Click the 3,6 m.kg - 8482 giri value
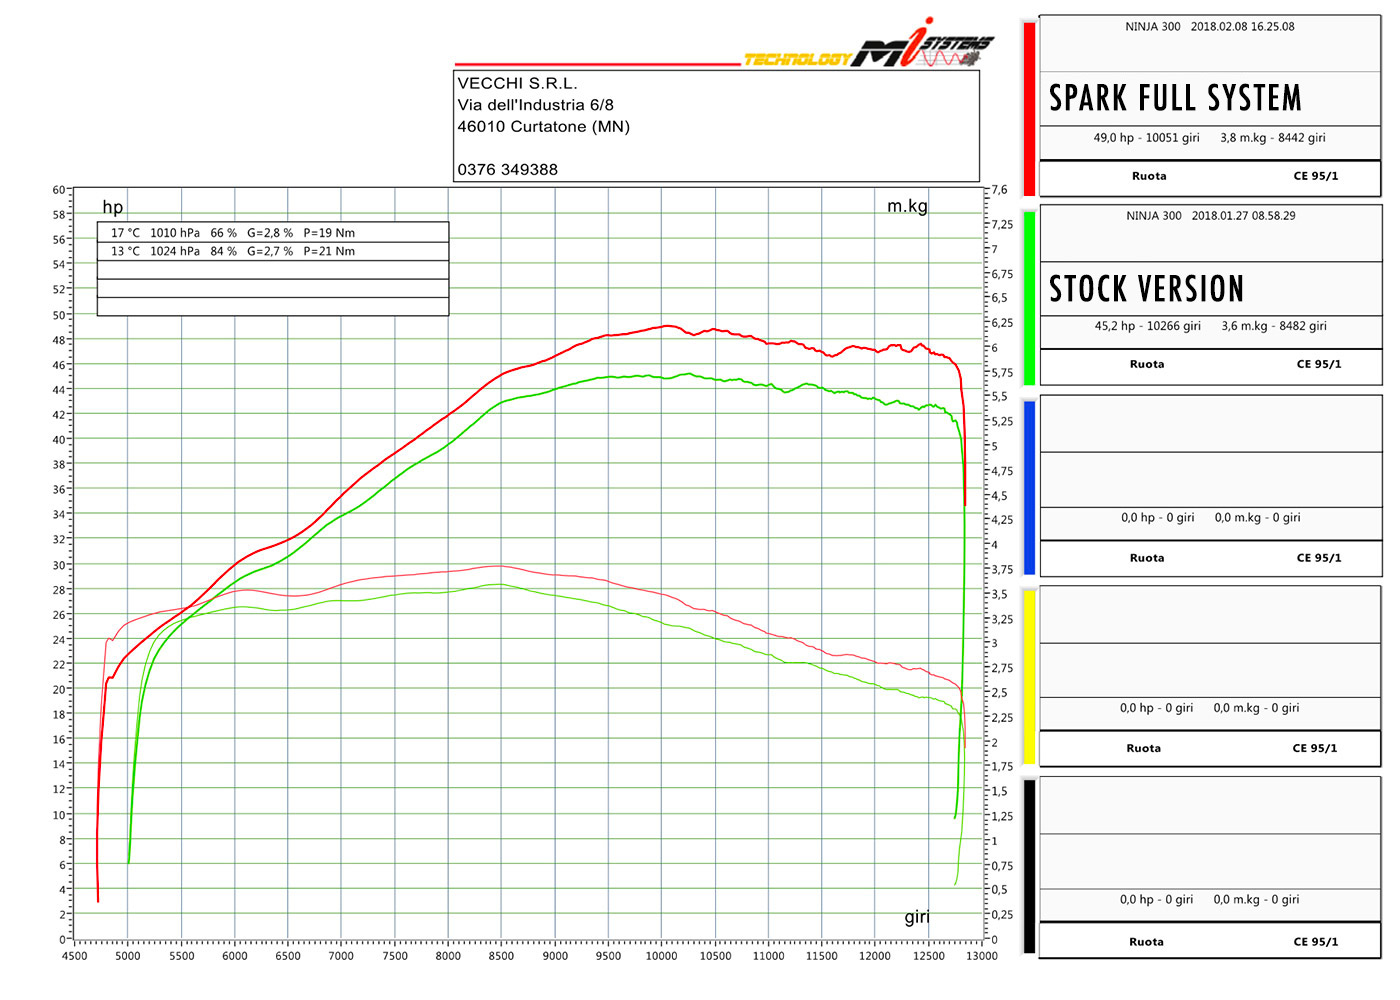The width and height of the screenshot is (1400, 1000). tap(1274, 326)
